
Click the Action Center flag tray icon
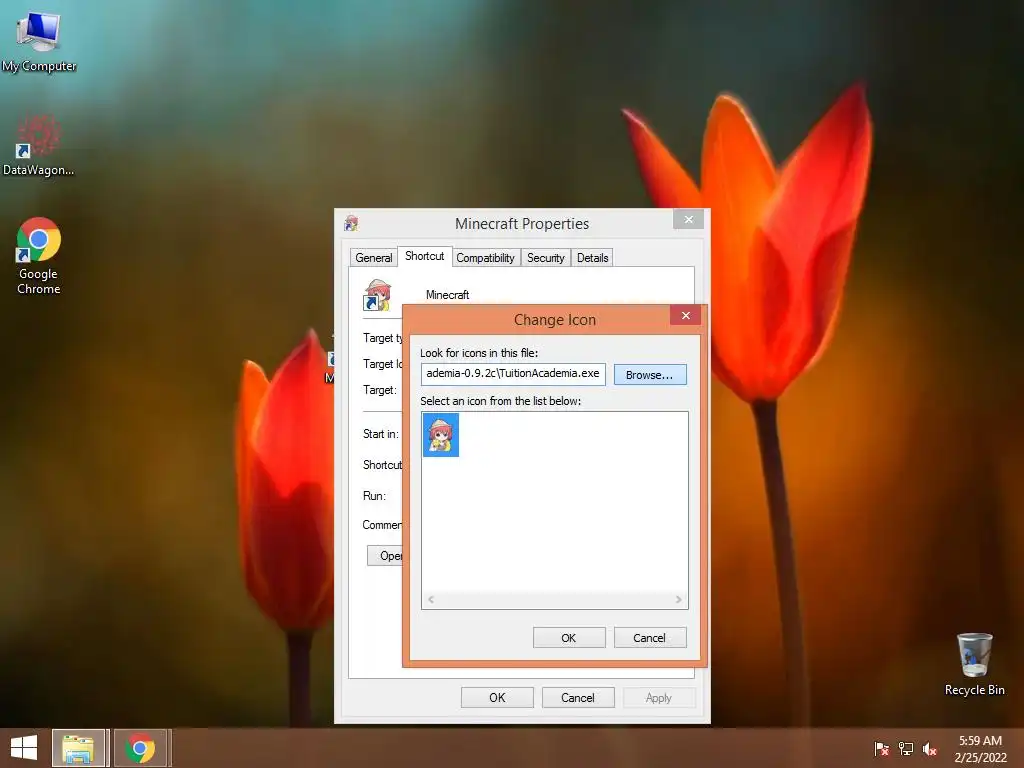pyautogui.click(x=882, y=749)
